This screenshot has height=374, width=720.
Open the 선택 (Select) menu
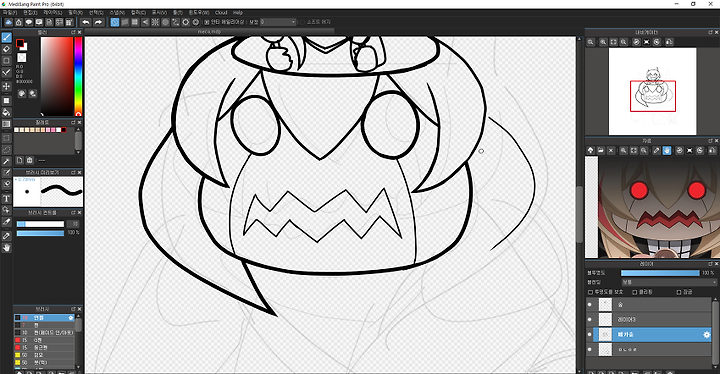pos(96,13)
